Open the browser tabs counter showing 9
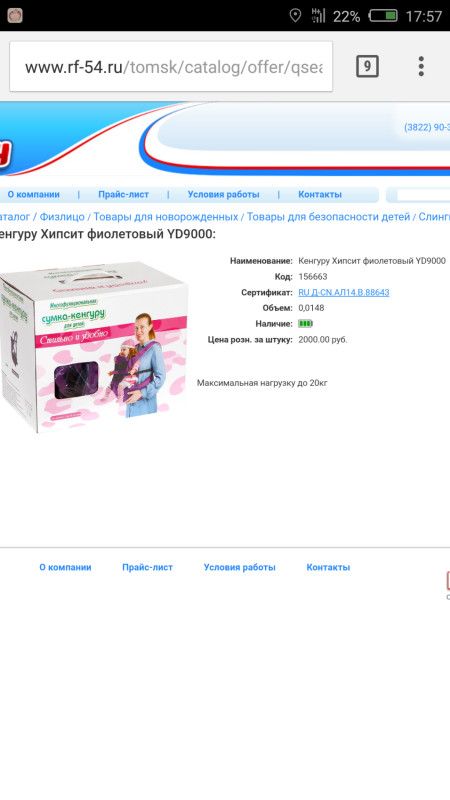The height and width of the screenshot is (800, 450). point(367,66)
